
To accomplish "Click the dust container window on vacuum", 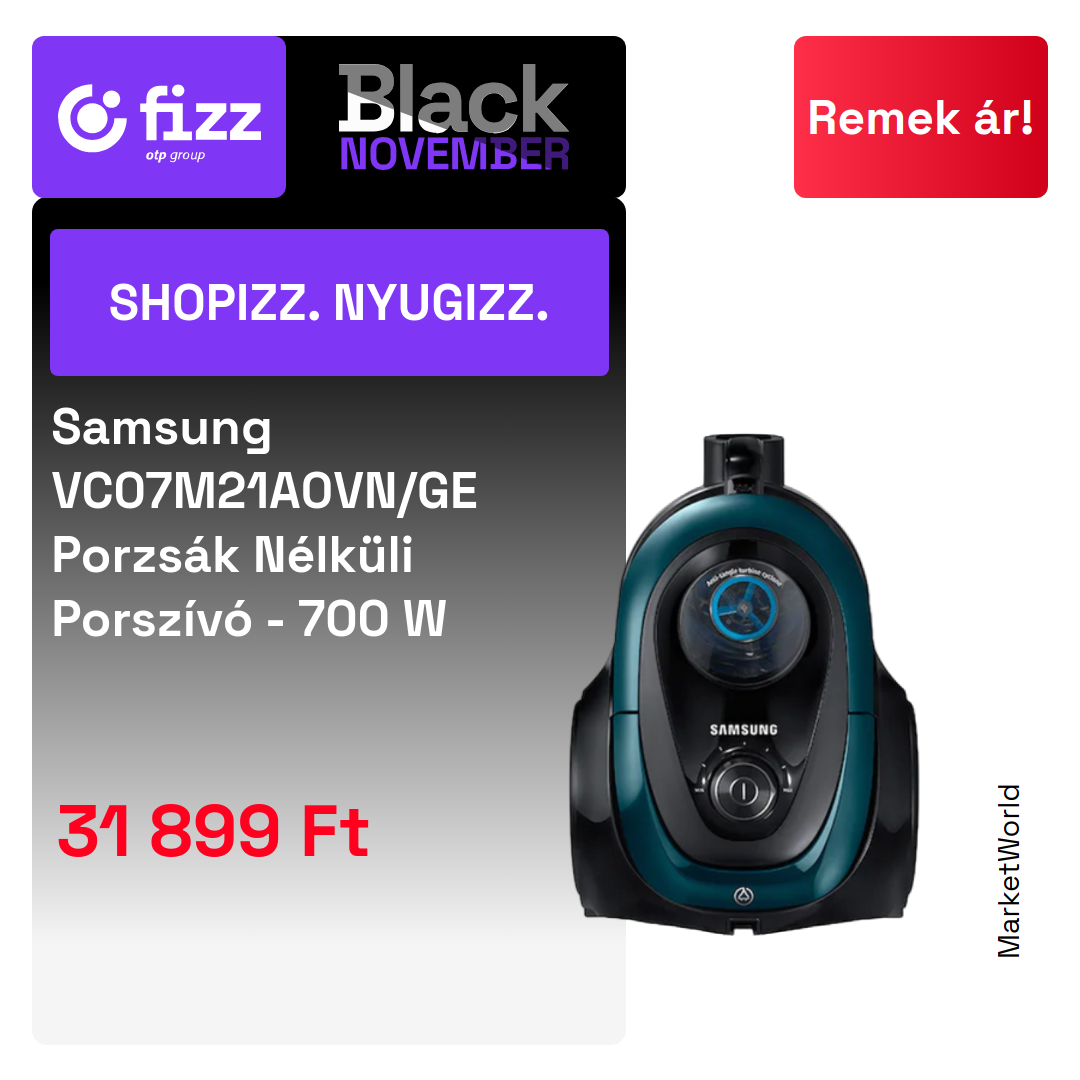I will point(744,620).
